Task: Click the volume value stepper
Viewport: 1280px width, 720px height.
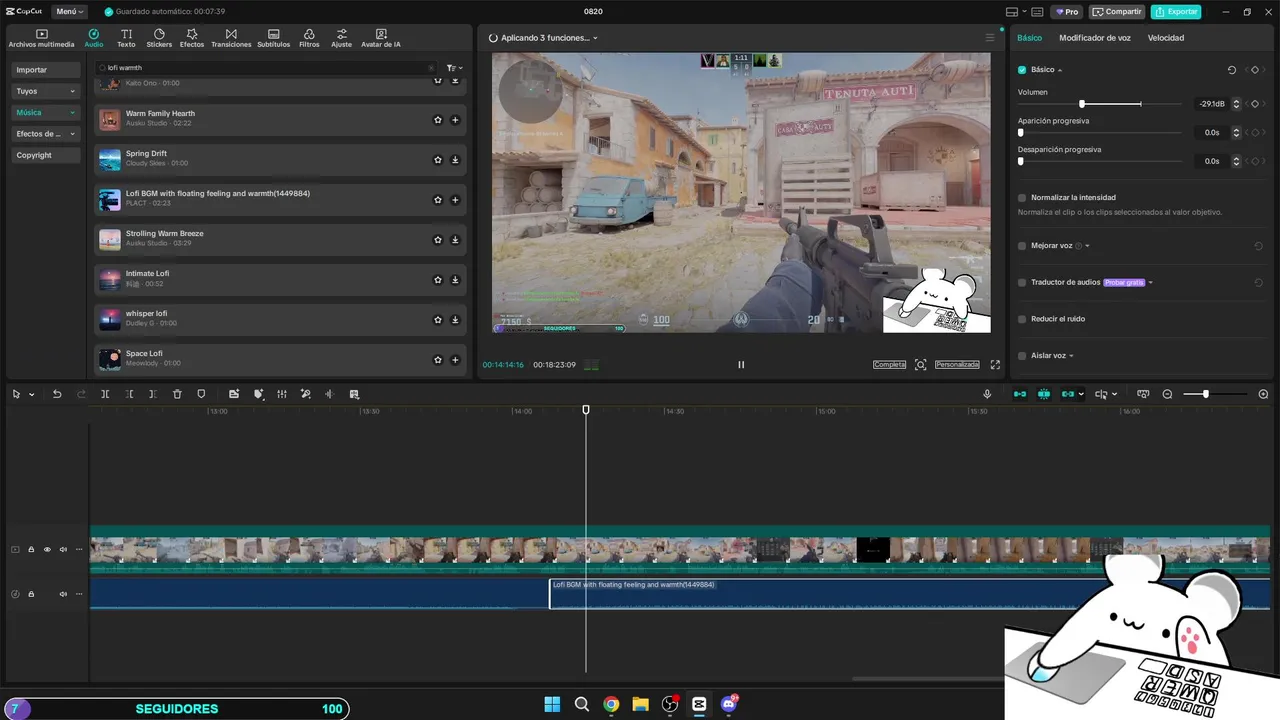Action: click(x=1236, y=104)
